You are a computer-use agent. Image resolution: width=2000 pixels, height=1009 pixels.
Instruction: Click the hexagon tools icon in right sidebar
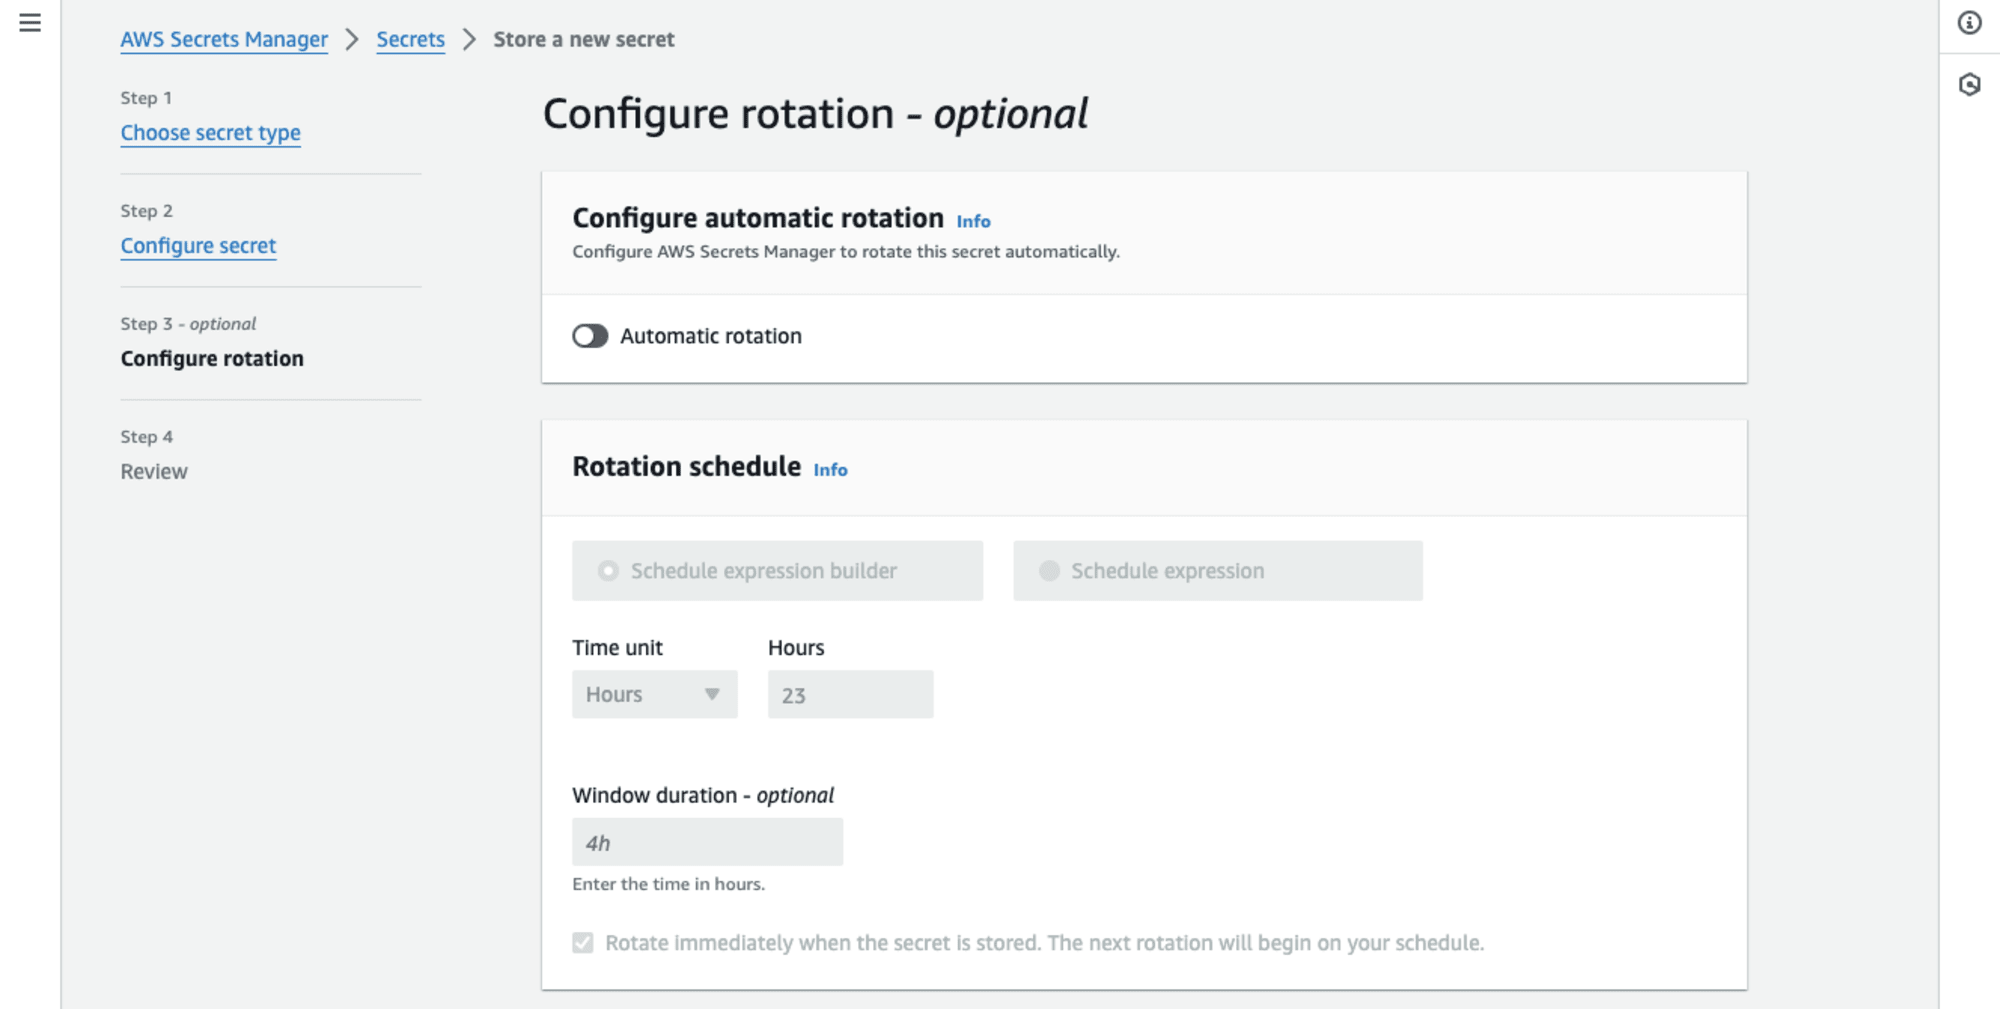(x=1969, y=84)
